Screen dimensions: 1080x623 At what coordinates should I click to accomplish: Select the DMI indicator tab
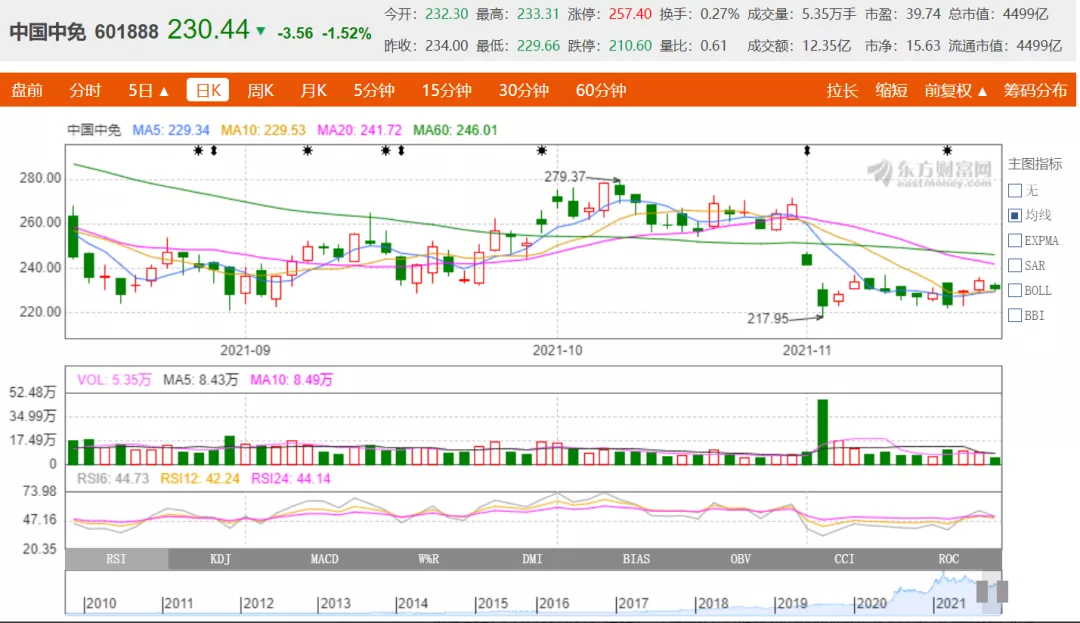click(532, 559)
